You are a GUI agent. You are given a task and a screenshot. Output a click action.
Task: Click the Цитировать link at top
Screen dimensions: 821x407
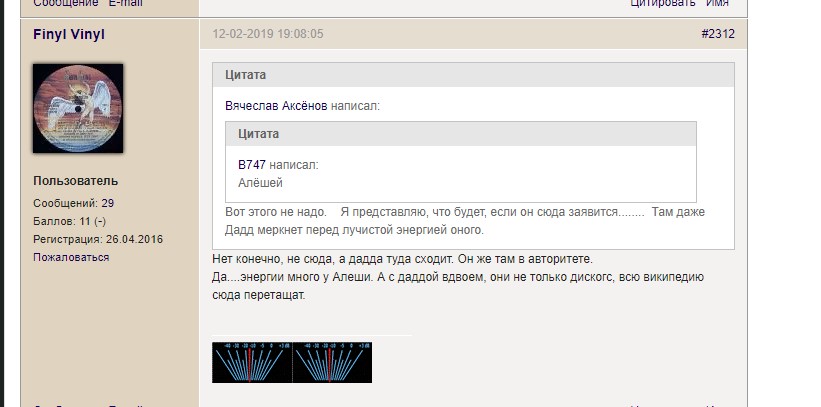pos(662,4)
